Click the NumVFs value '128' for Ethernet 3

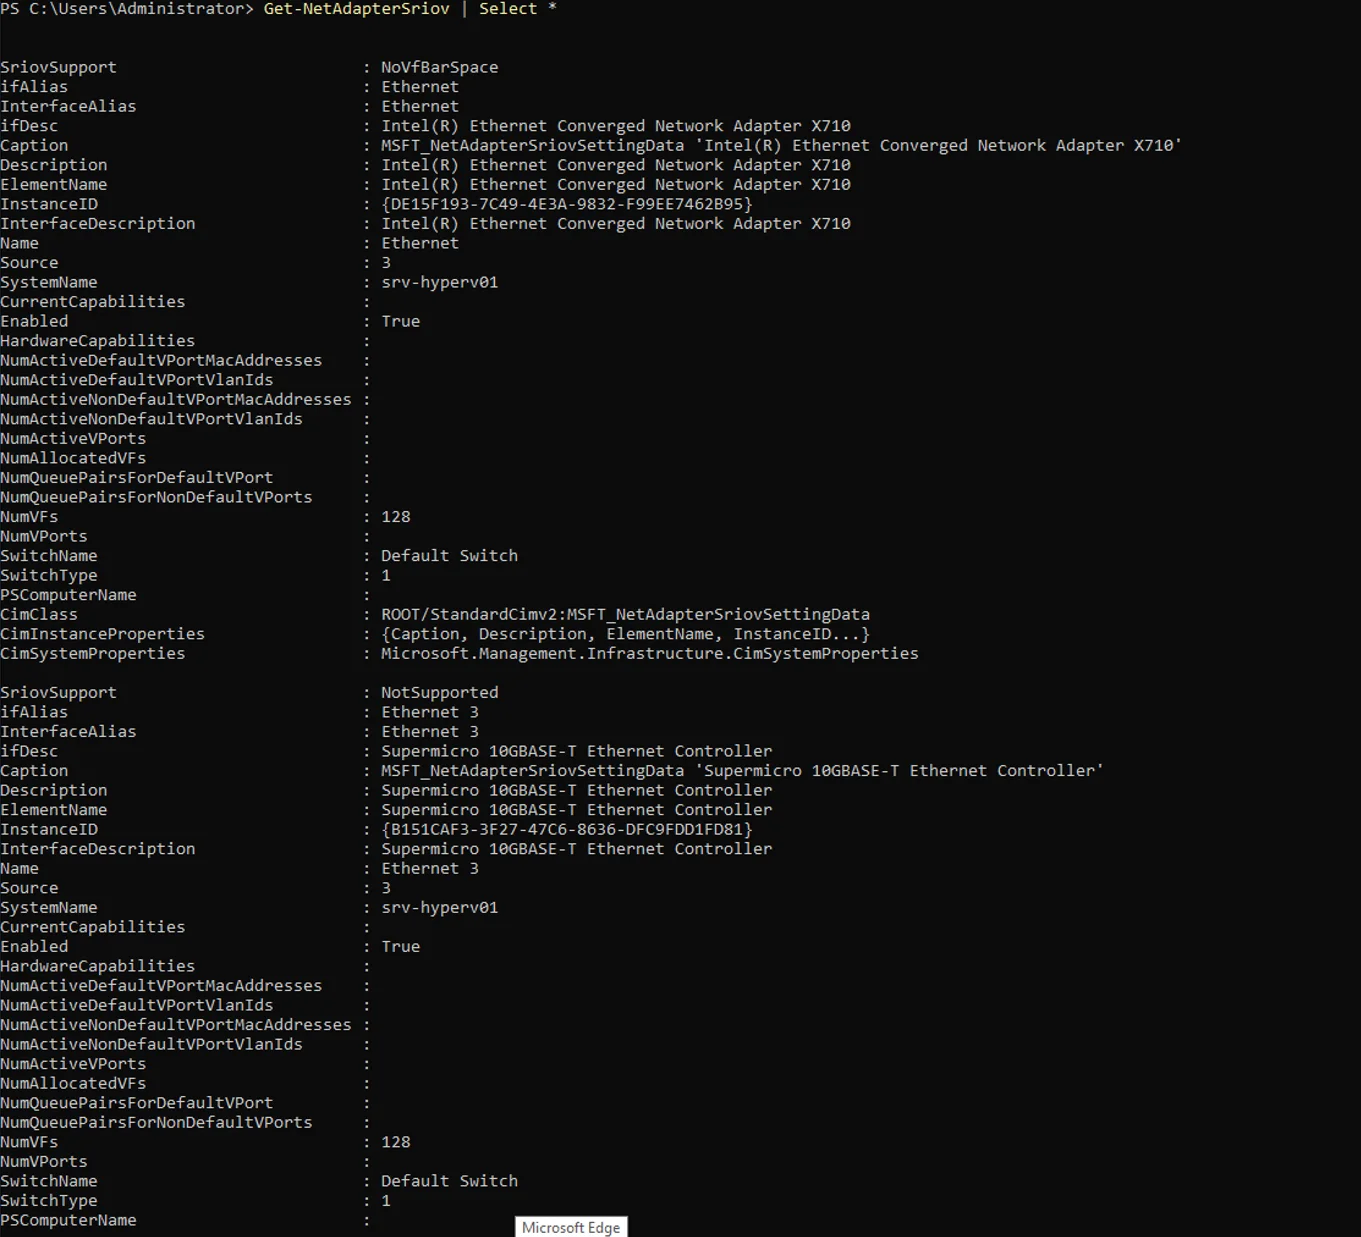pyautogui.click(x=396, y=1142)
